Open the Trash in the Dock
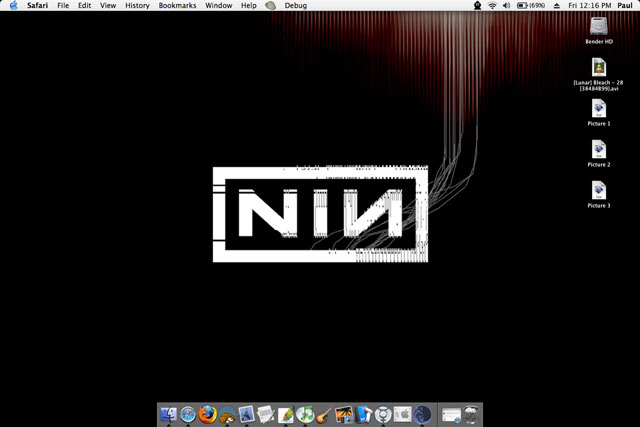Image resolution: width=640 pixels, height=427 pixels. (471, 415)
